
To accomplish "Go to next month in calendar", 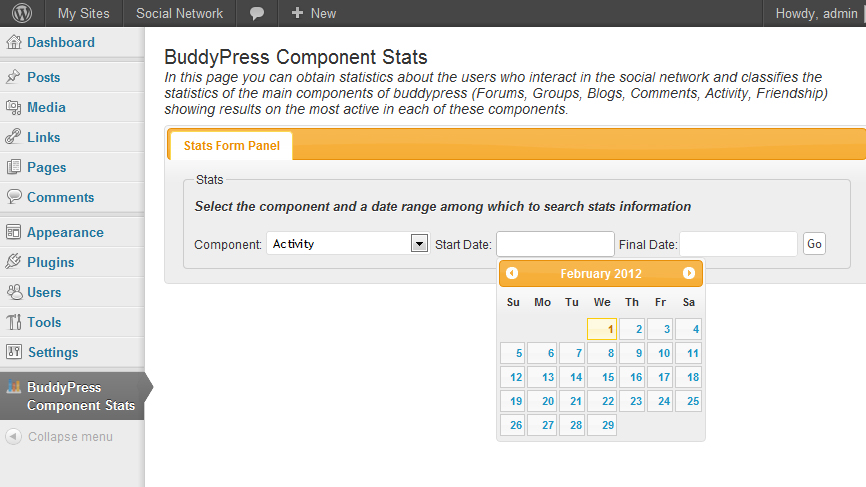I will pos(689,273).
